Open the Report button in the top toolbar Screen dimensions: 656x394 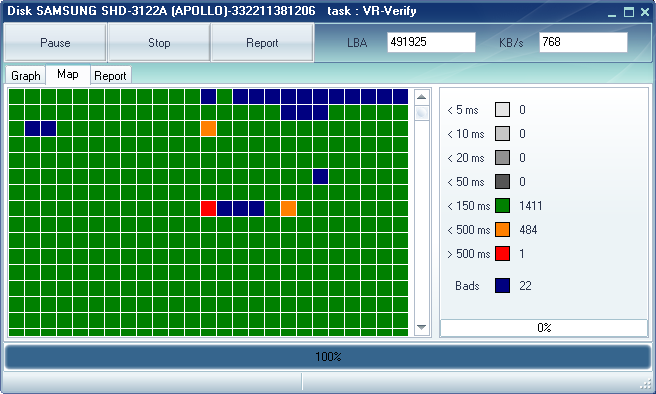coord(262,43)
